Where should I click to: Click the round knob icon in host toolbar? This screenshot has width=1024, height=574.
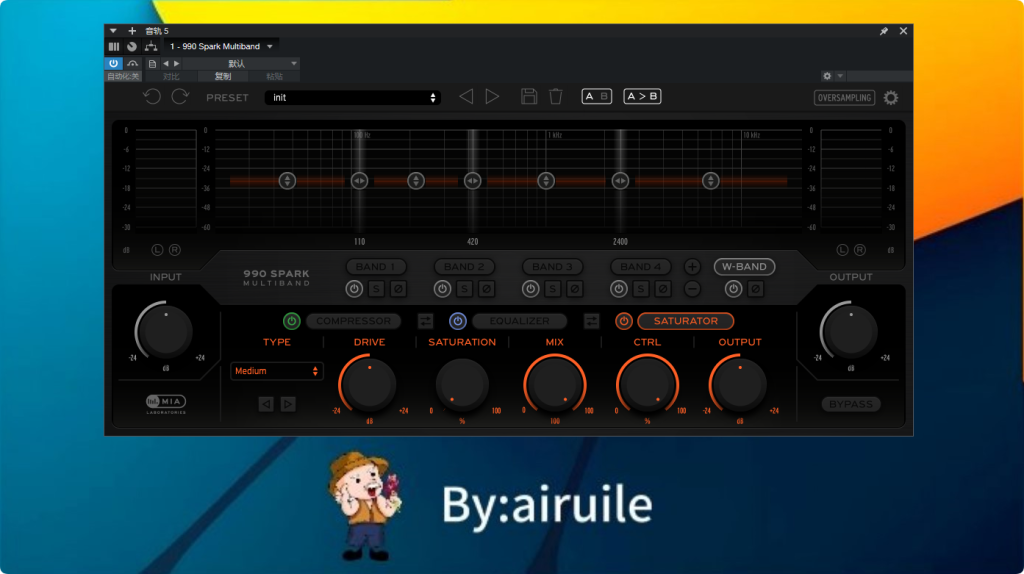click(132, 46)
